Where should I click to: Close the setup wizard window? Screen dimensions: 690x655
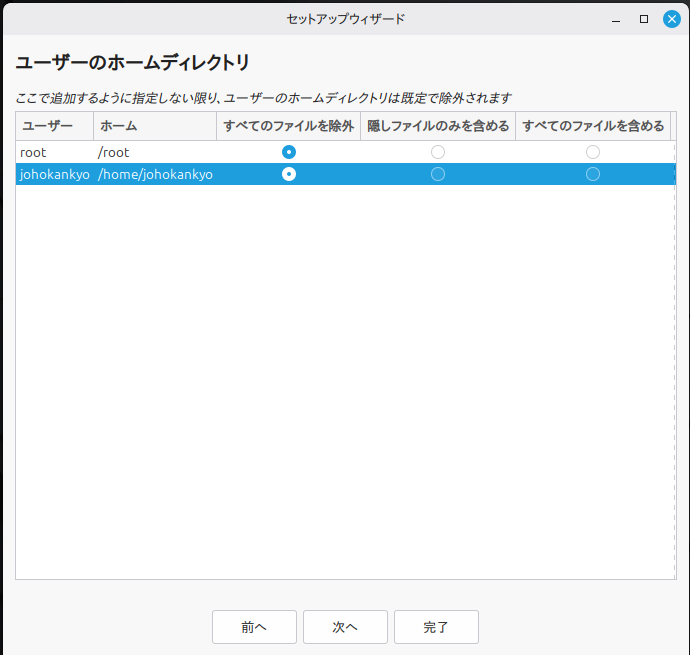[672, 19]
